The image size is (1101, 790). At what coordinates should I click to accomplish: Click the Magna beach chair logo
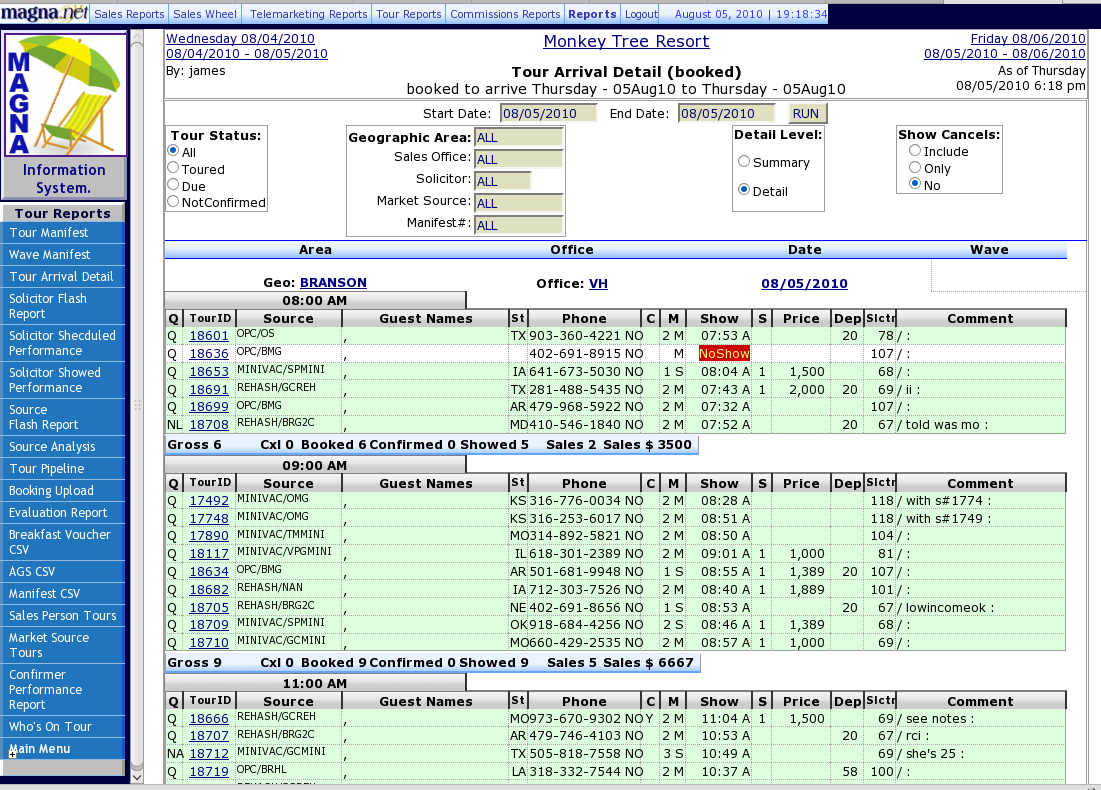[65, 93]
